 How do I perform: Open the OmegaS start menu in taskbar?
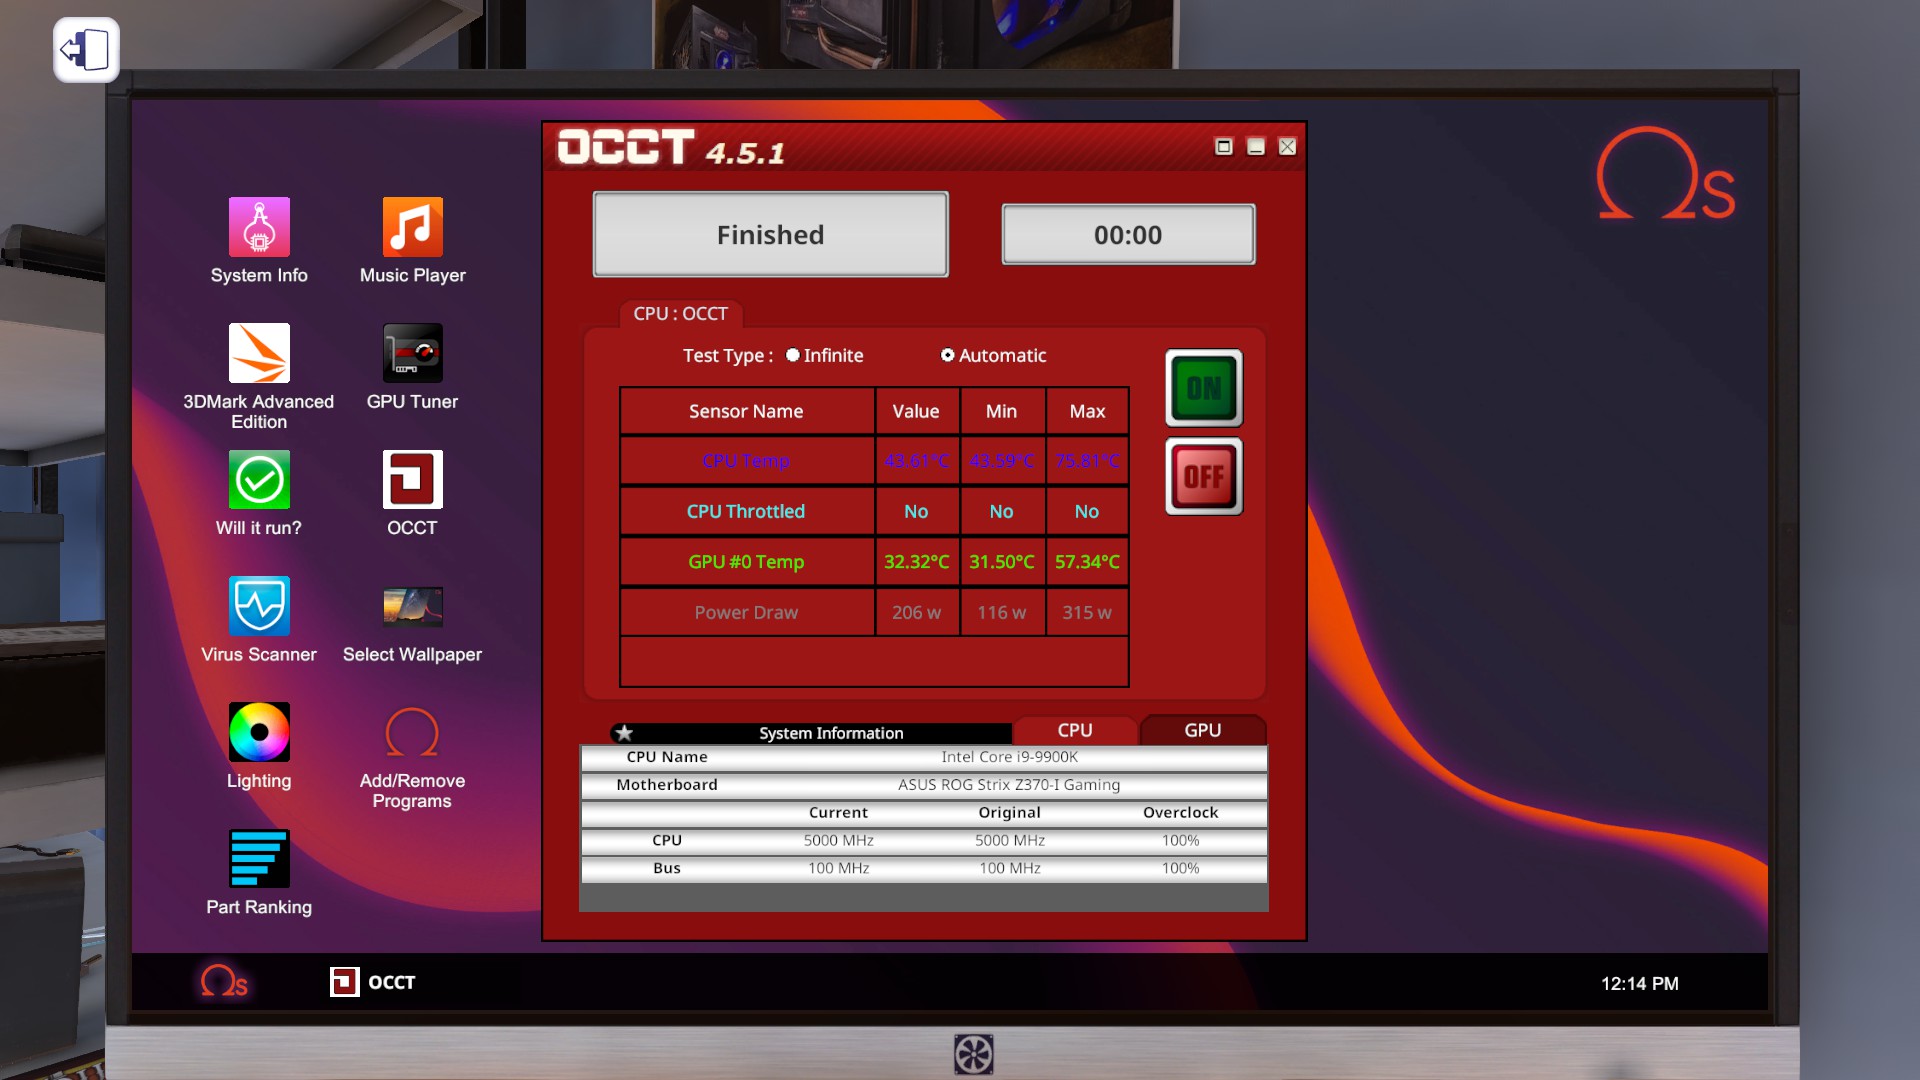(x=223, y=982)
